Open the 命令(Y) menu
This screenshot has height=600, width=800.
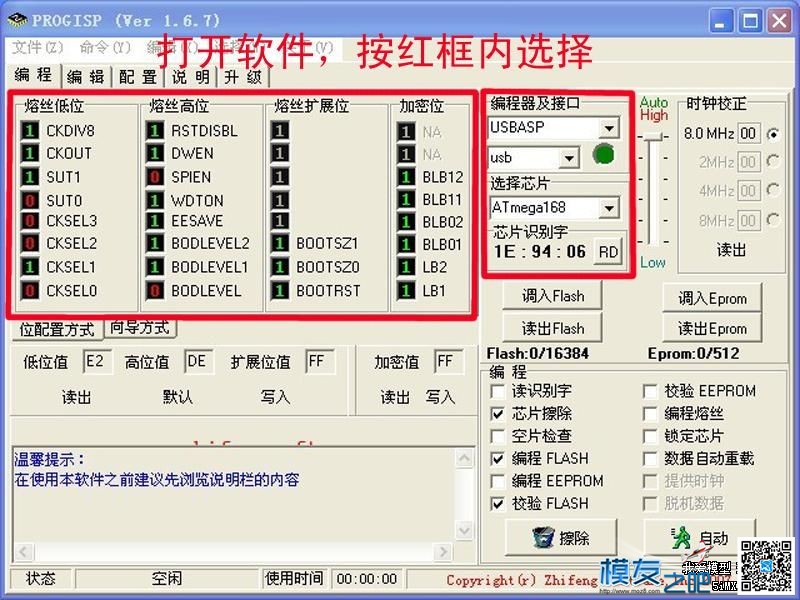coord(105,47)
